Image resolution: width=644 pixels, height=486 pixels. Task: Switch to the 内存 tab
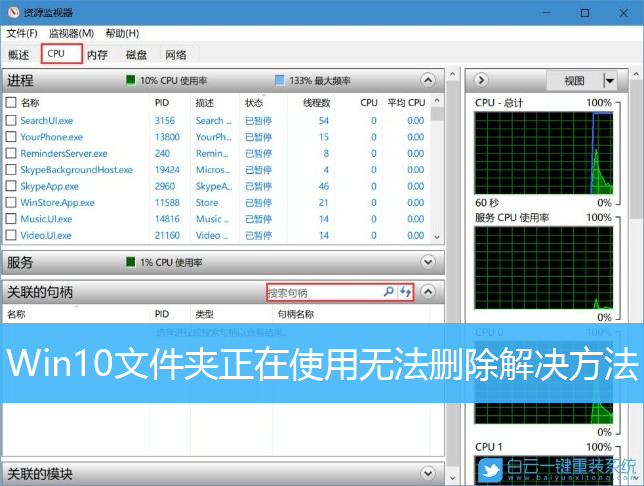tap(97, 54)
